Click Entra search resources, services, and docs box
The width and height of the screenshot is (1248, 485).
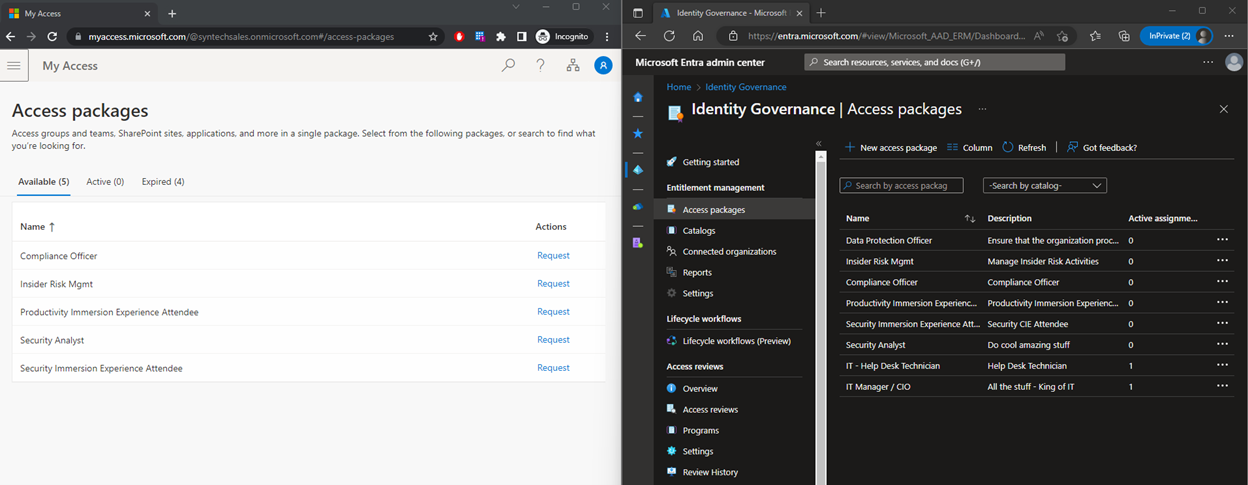pos(934,62)
